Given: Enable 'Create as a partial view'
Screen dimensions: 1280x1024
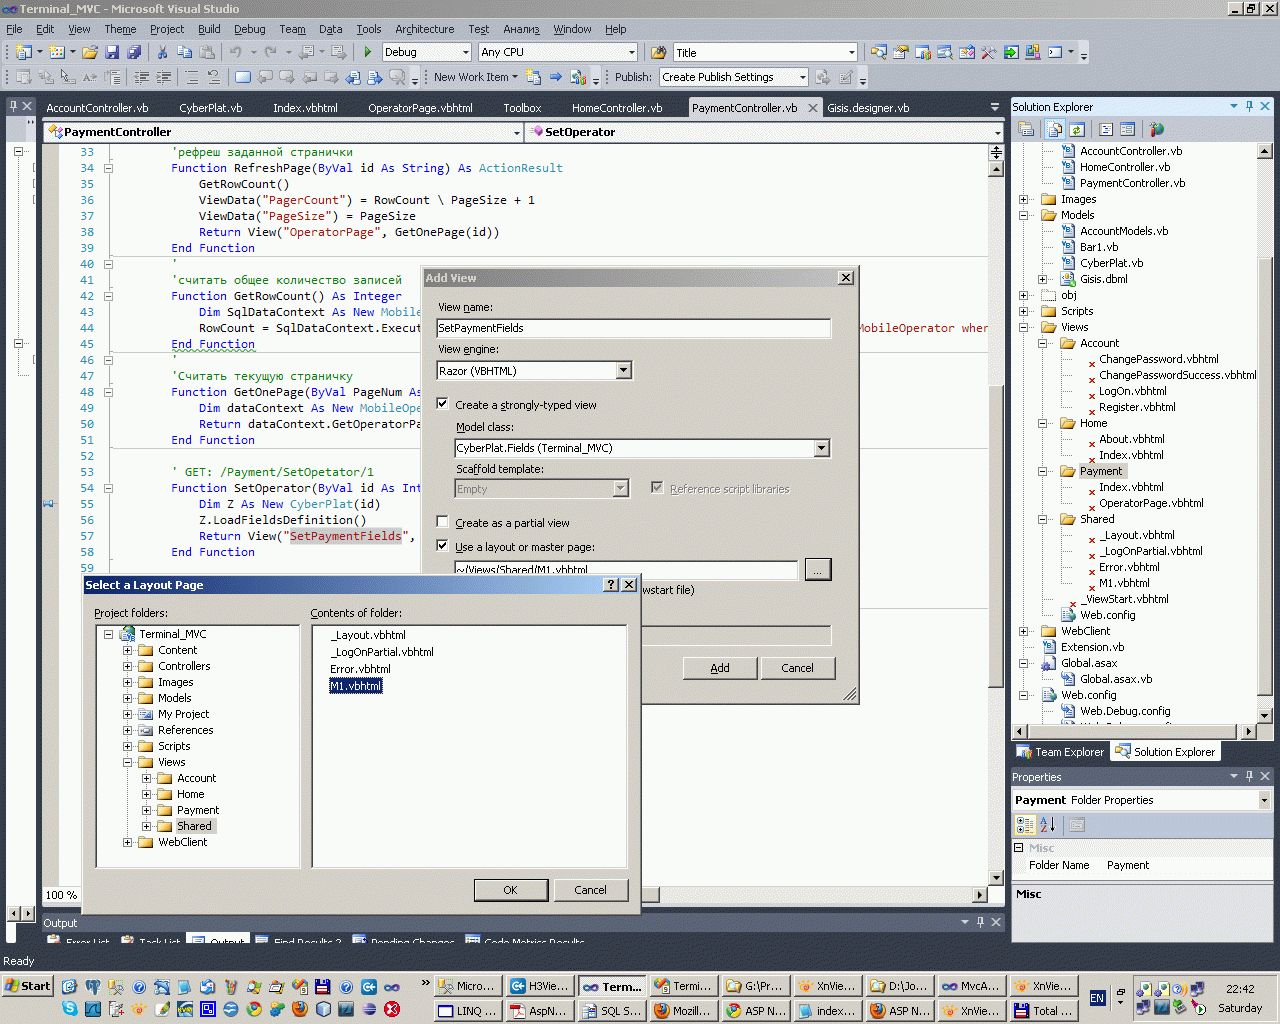Looking at the screenshot, I should point(443,522).
